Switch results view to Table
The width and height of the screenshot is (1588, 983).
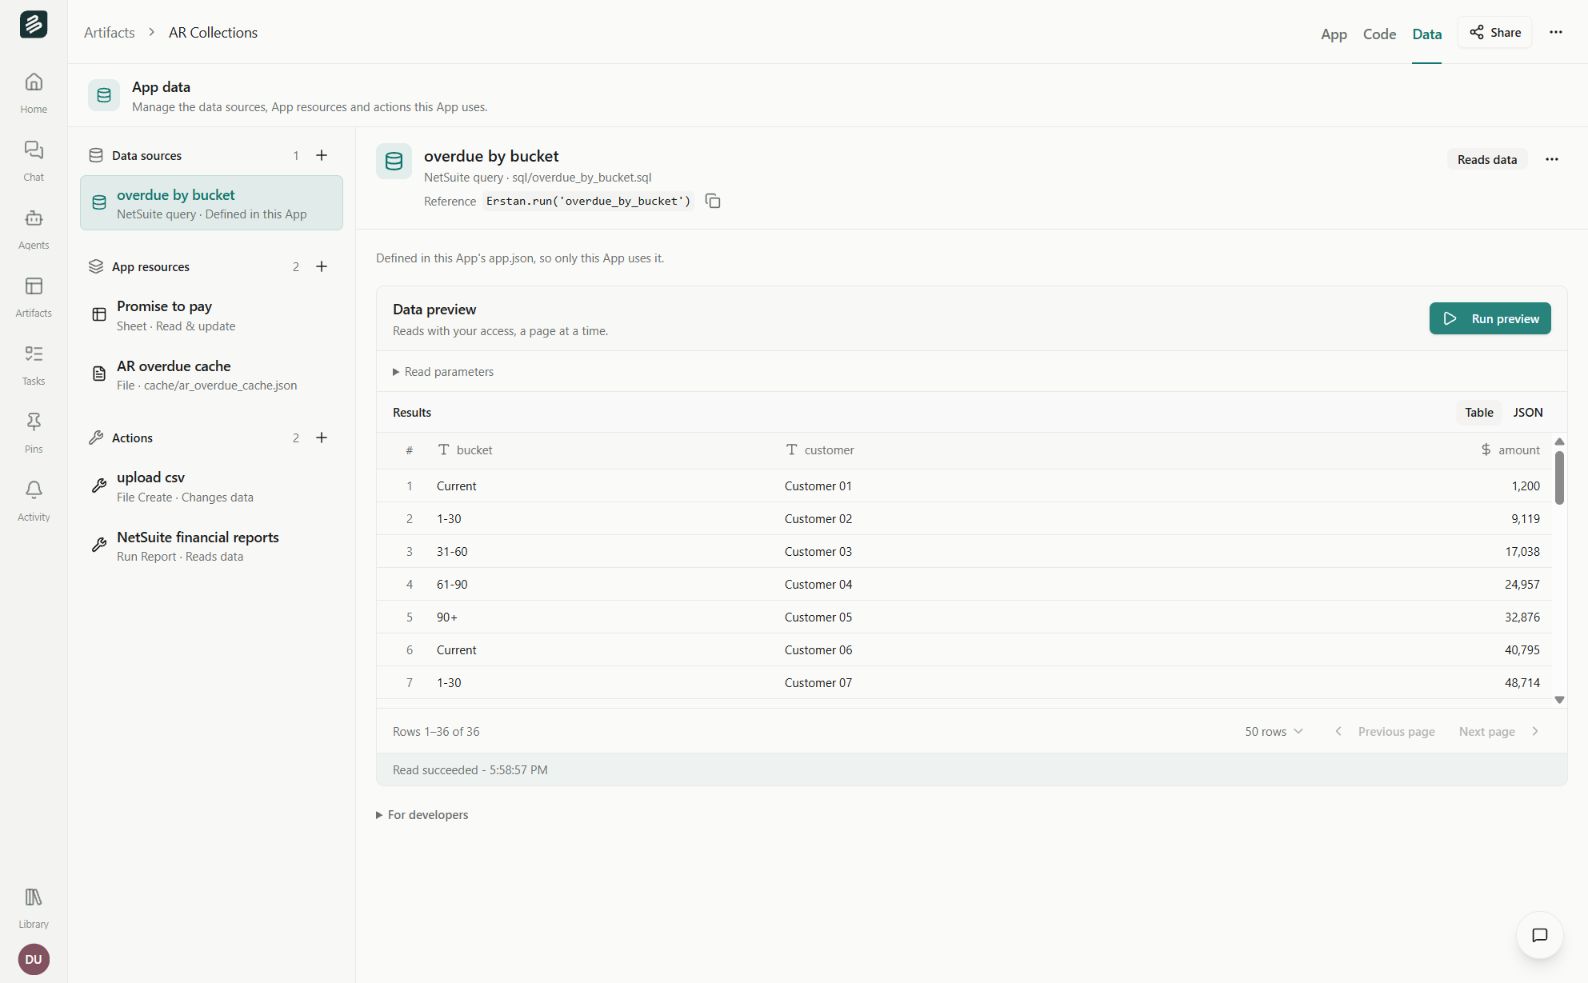[x=1479, y=412]
